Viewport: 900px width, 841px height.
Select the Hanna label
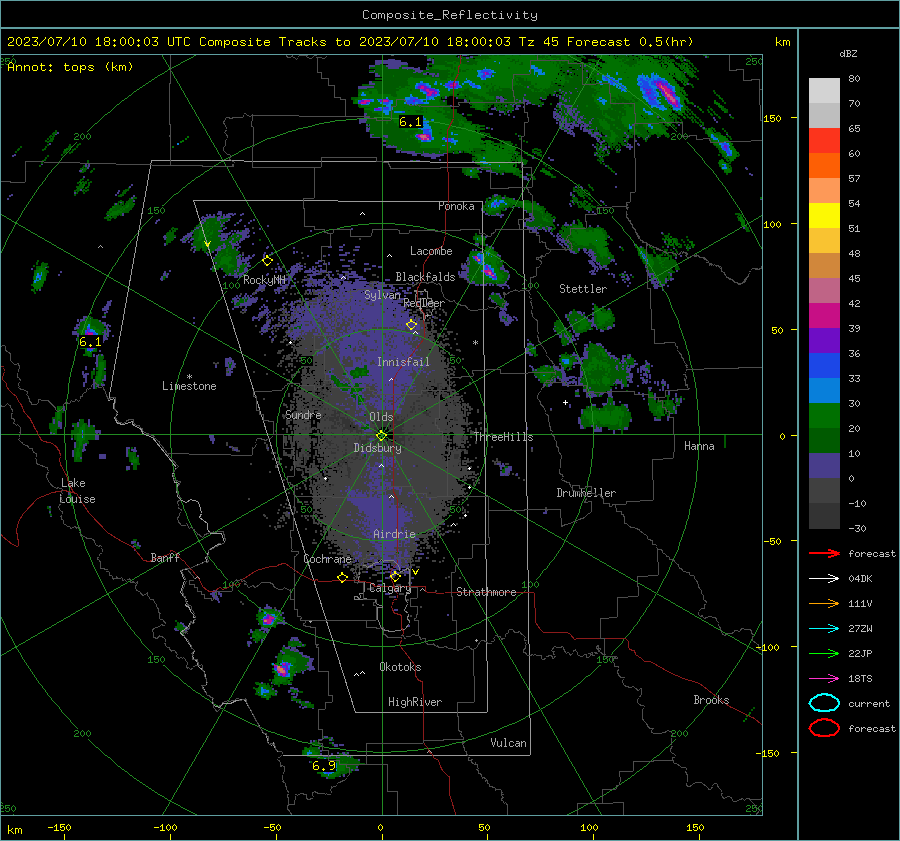699,446
